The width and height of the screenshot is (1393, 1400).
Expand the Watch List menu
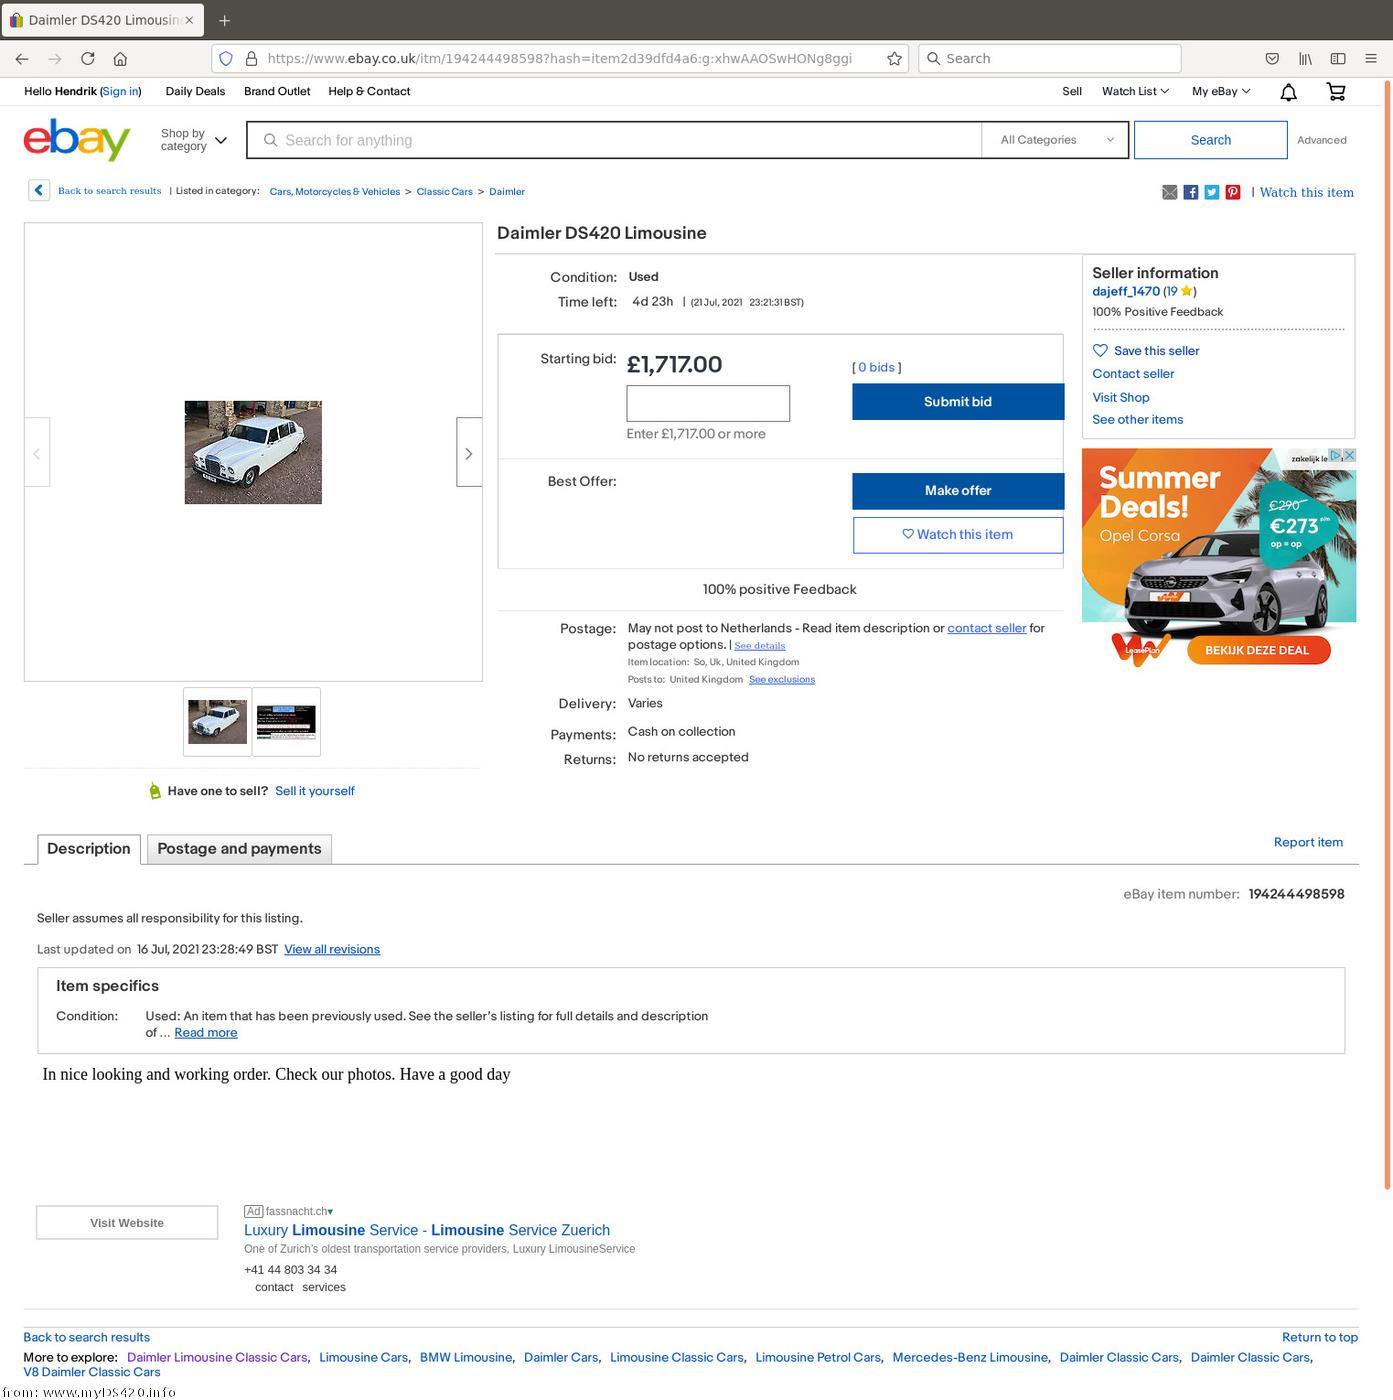1135,91
